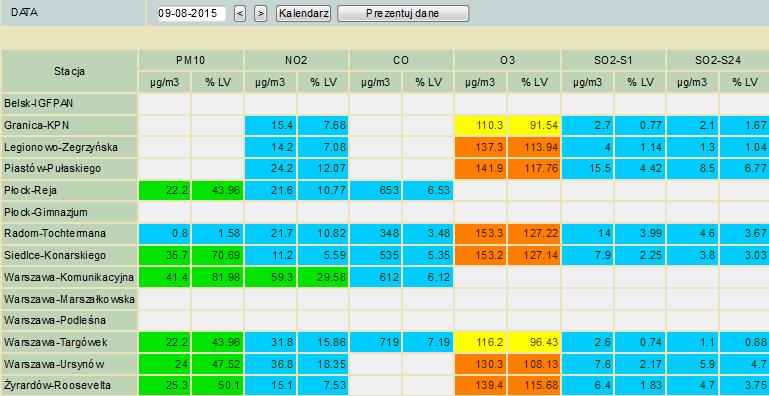Click the PM10 value 25.3 for Żyrardów
Image resolution: width=769 pixels, height=396 pixels.
pyautogui.click(x=164, y=385)
